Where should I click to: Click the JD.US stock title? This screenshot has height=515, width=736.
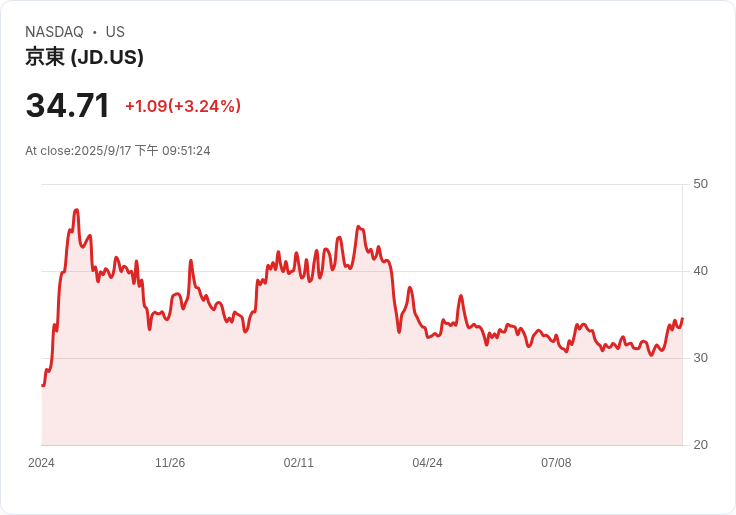pos(84,57)
